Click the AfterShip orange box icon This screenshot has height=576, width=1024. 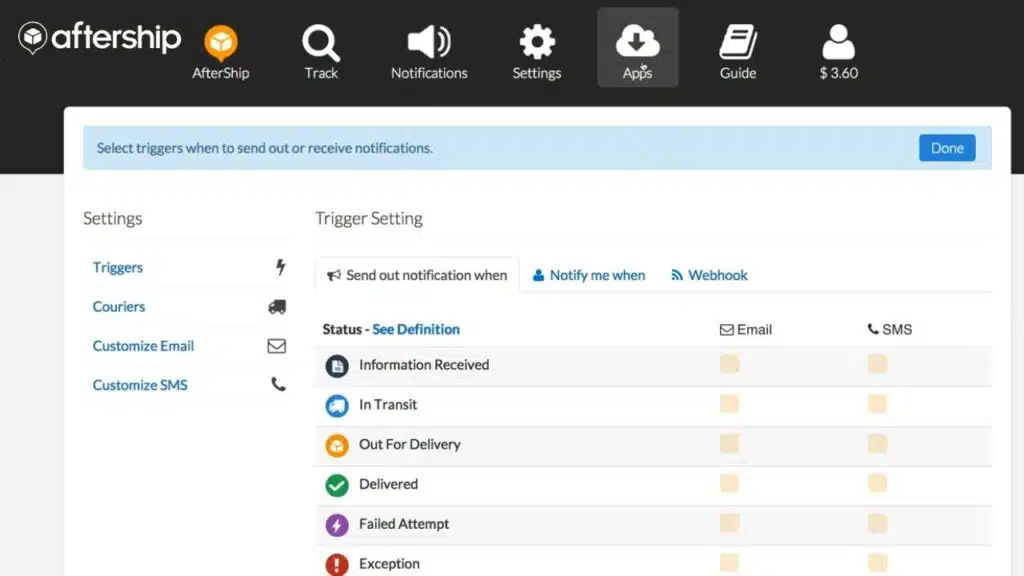220,43
